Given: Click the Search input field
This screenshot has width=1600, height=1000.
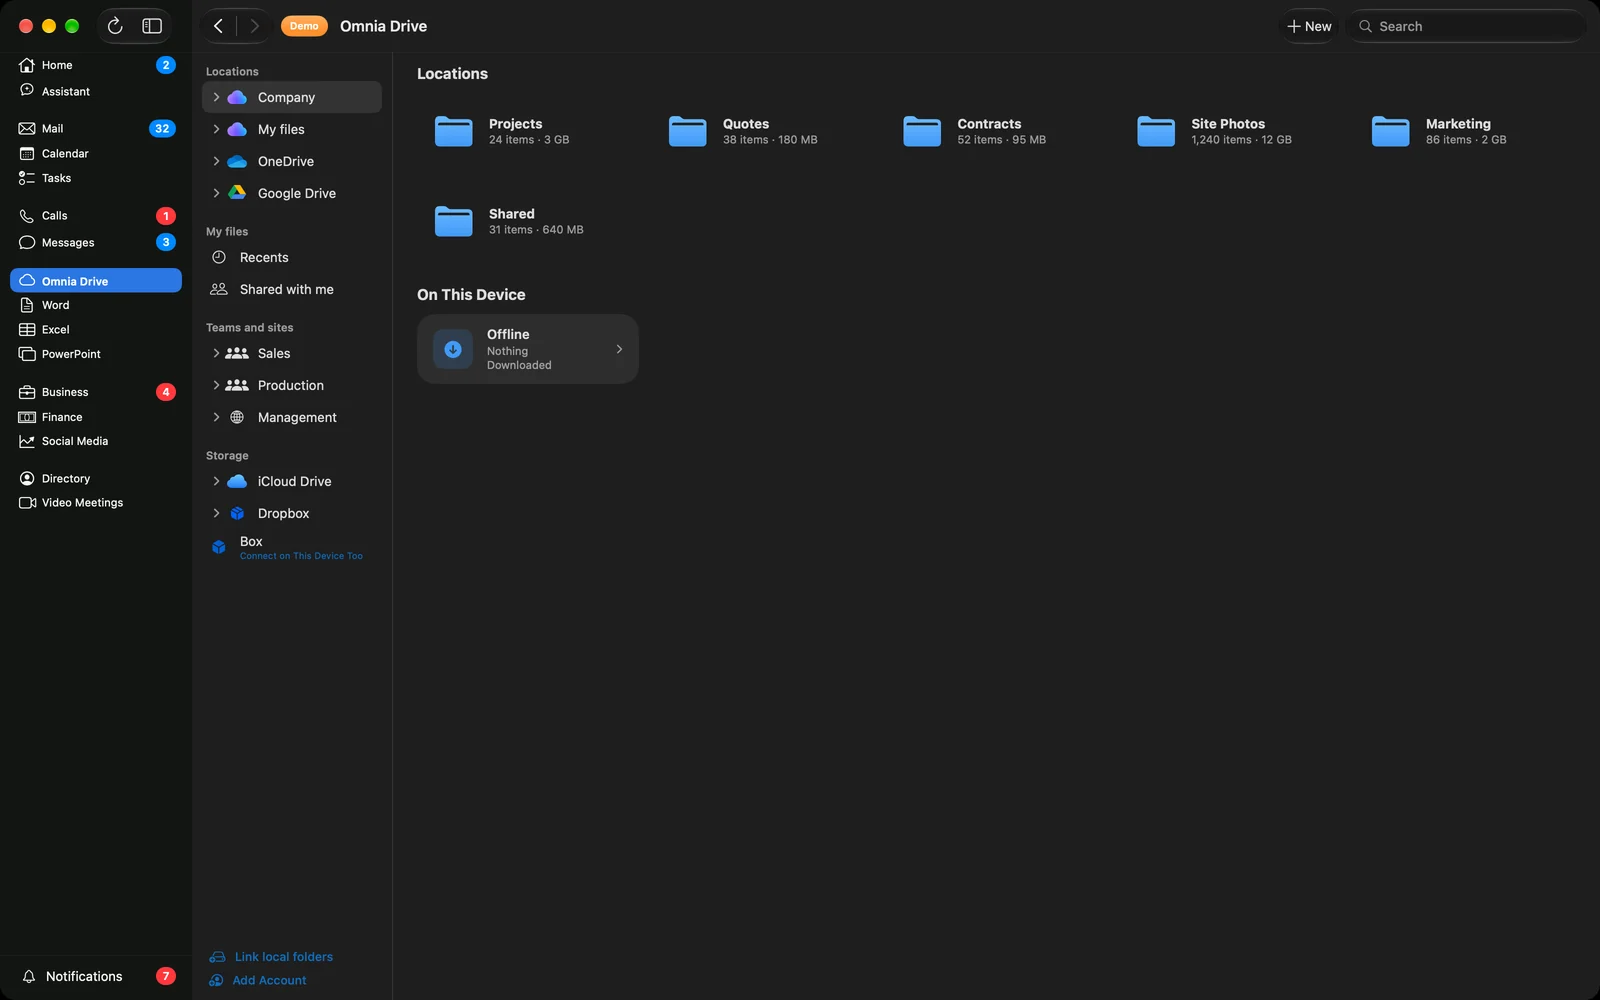Looking at the screenshot, I should [x=1466, y=26].
